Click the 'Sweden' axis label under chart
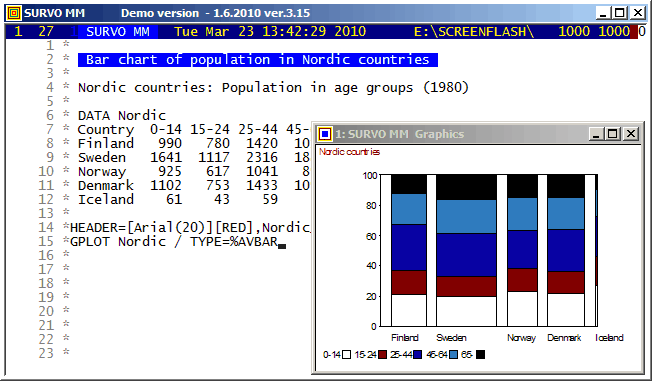The width and height of the screenshot is (652, 381). click(x=451, y=338)
